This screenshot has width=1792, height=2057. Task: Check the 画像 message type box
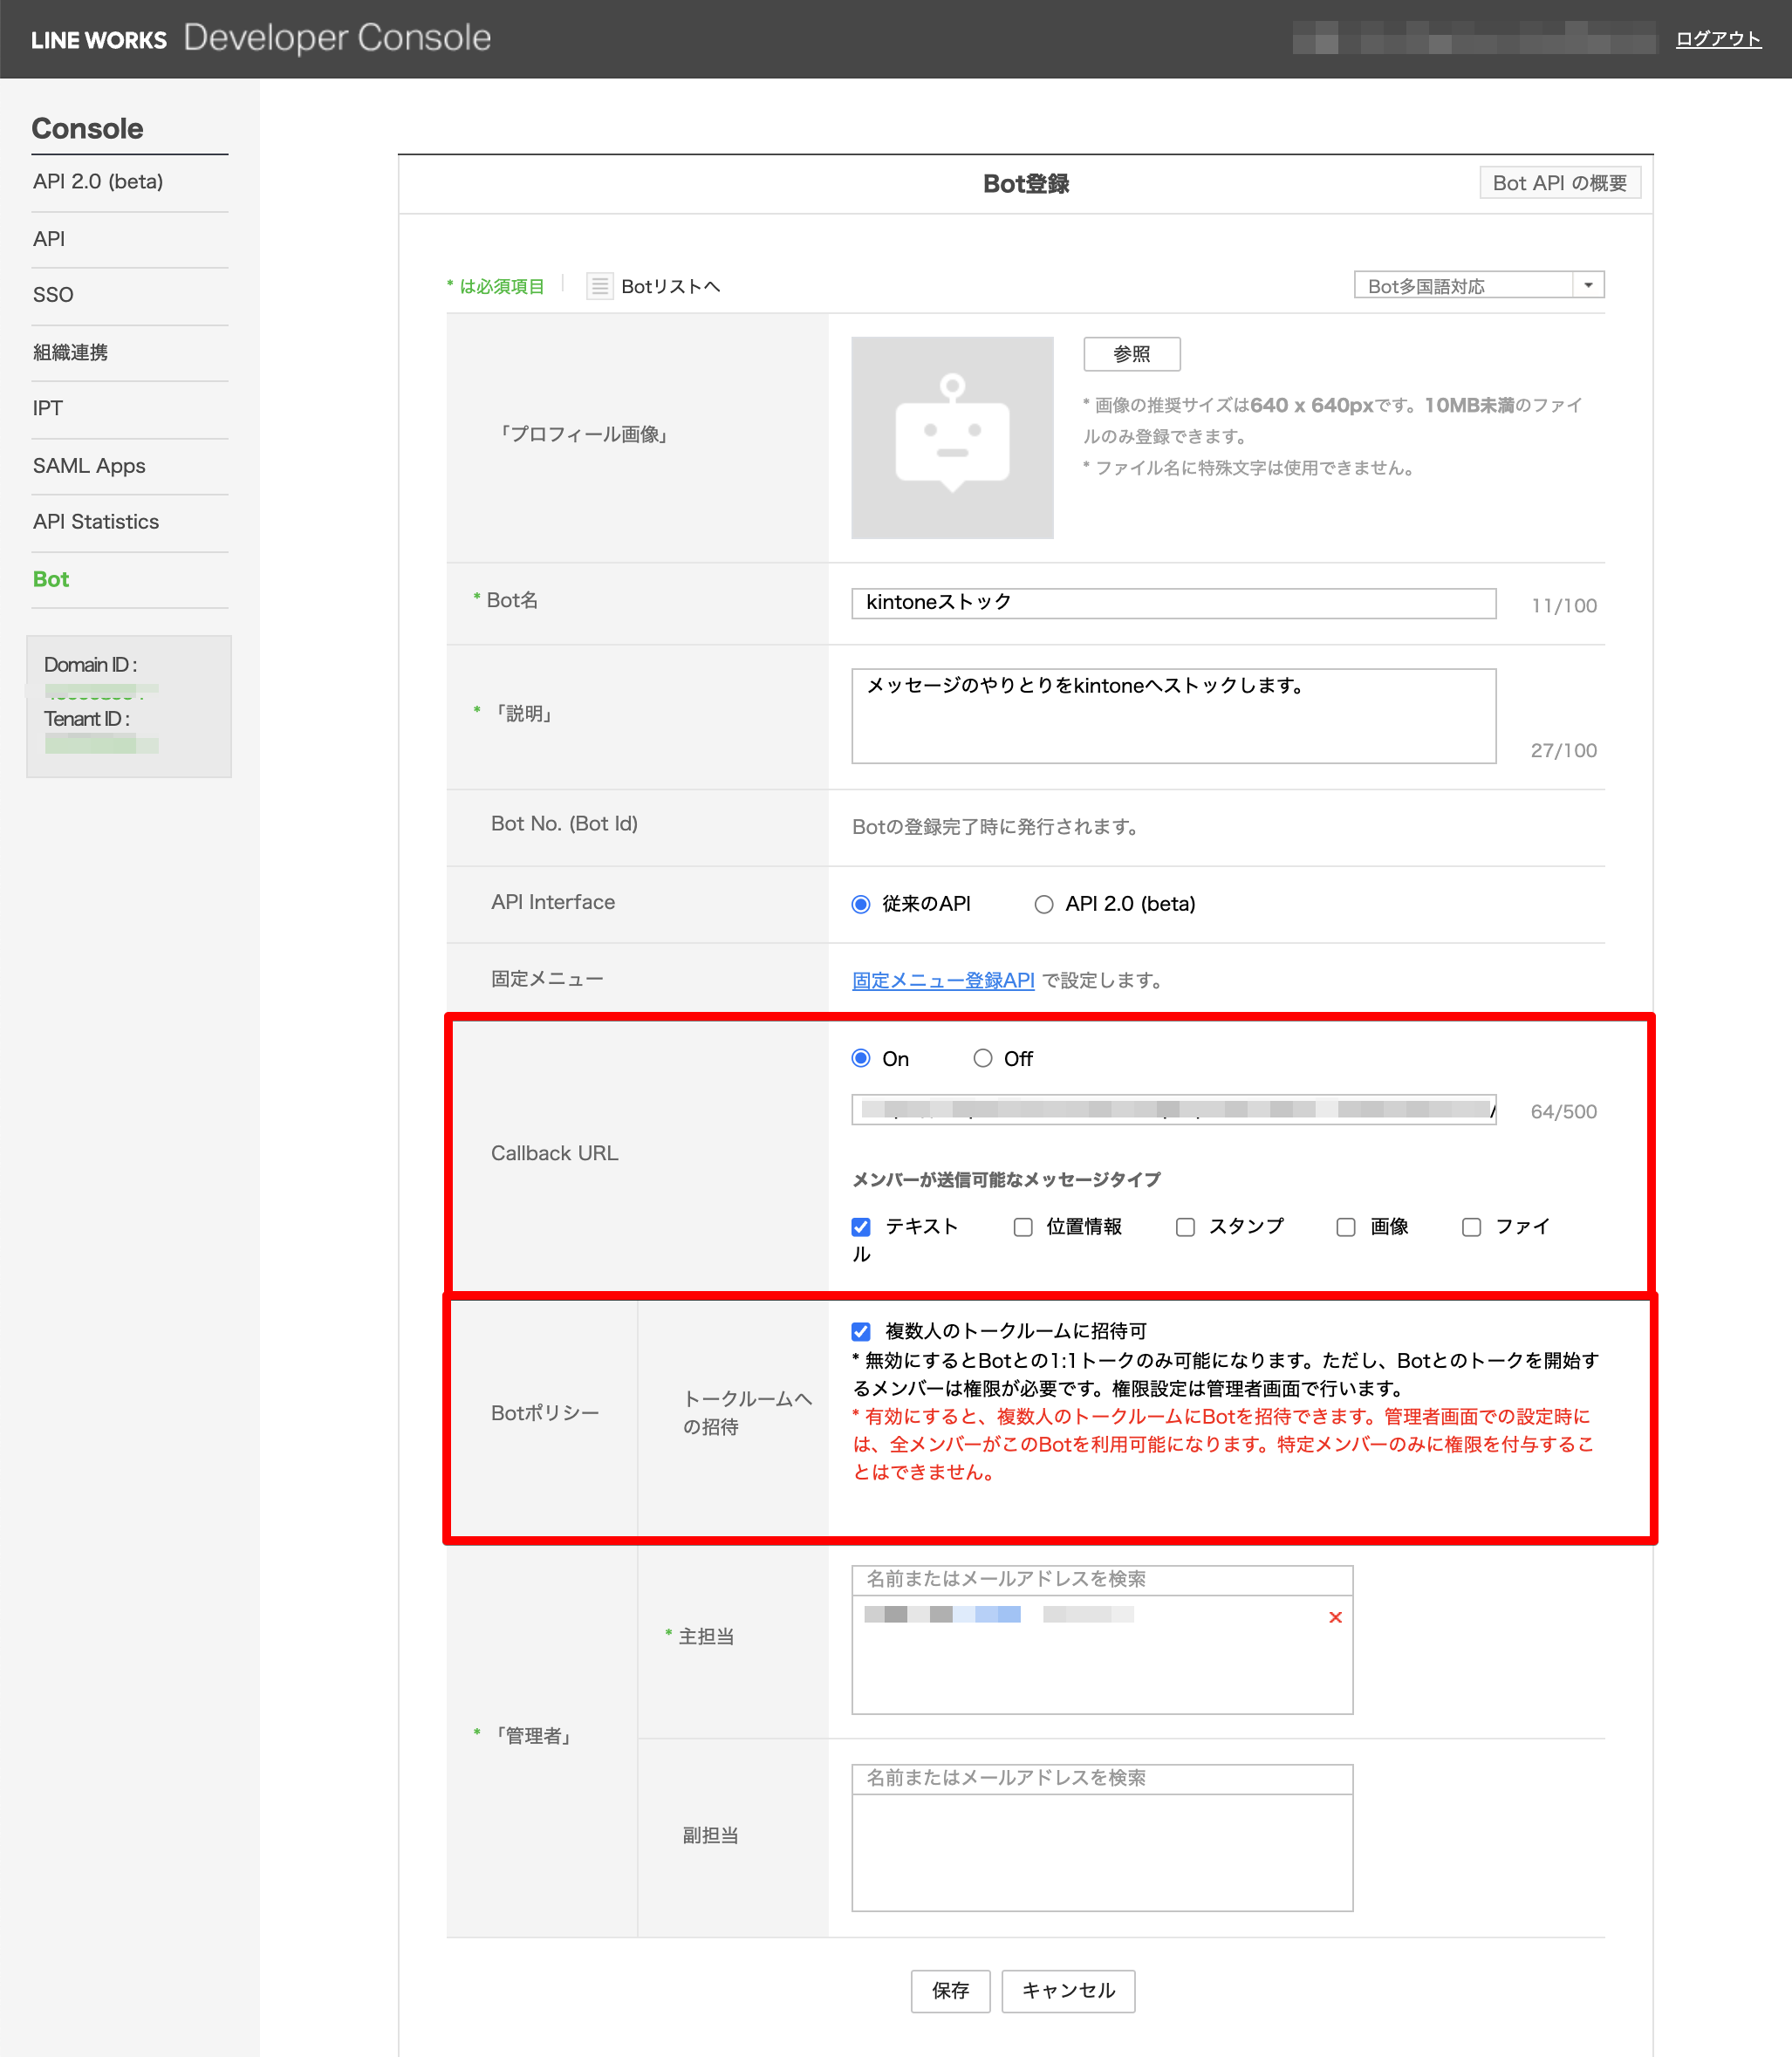(x=1346, y=1227)
